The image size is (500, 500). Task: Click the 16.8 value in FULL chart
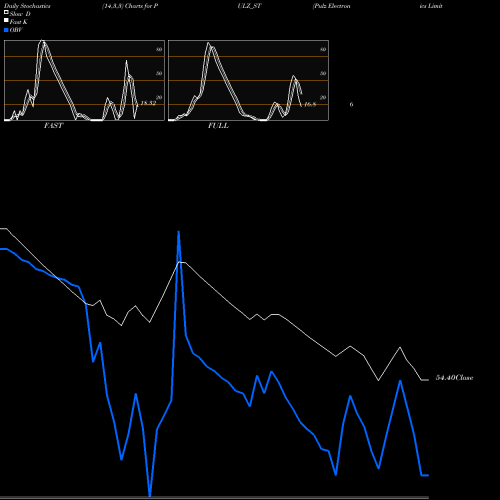[310, 105]
